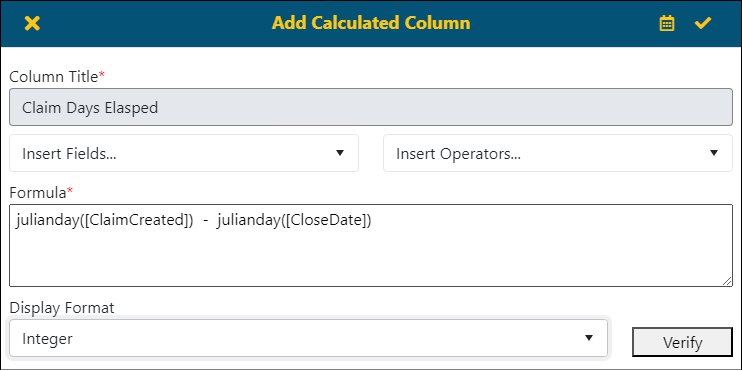Open the calendar icon in header
This screenshot has height=370, width=742.
point(667,23)
